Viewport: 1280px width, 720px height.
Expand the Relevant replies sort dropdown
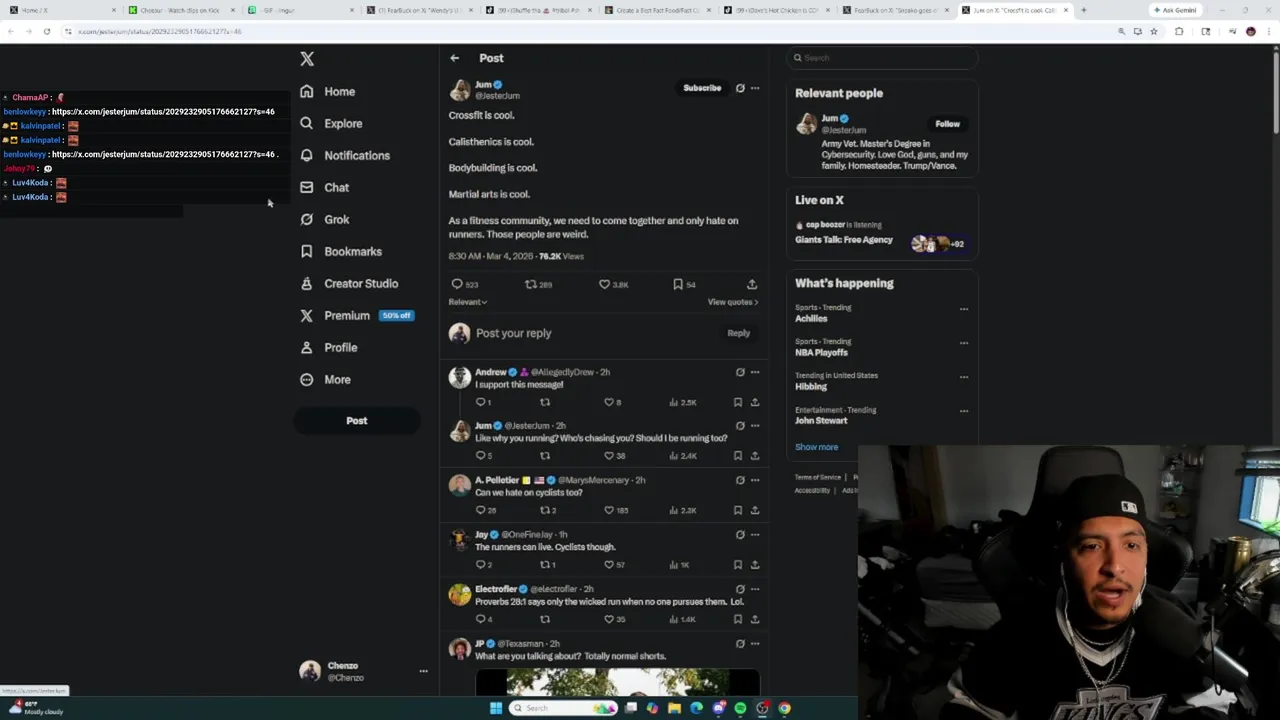coord(468,302)
